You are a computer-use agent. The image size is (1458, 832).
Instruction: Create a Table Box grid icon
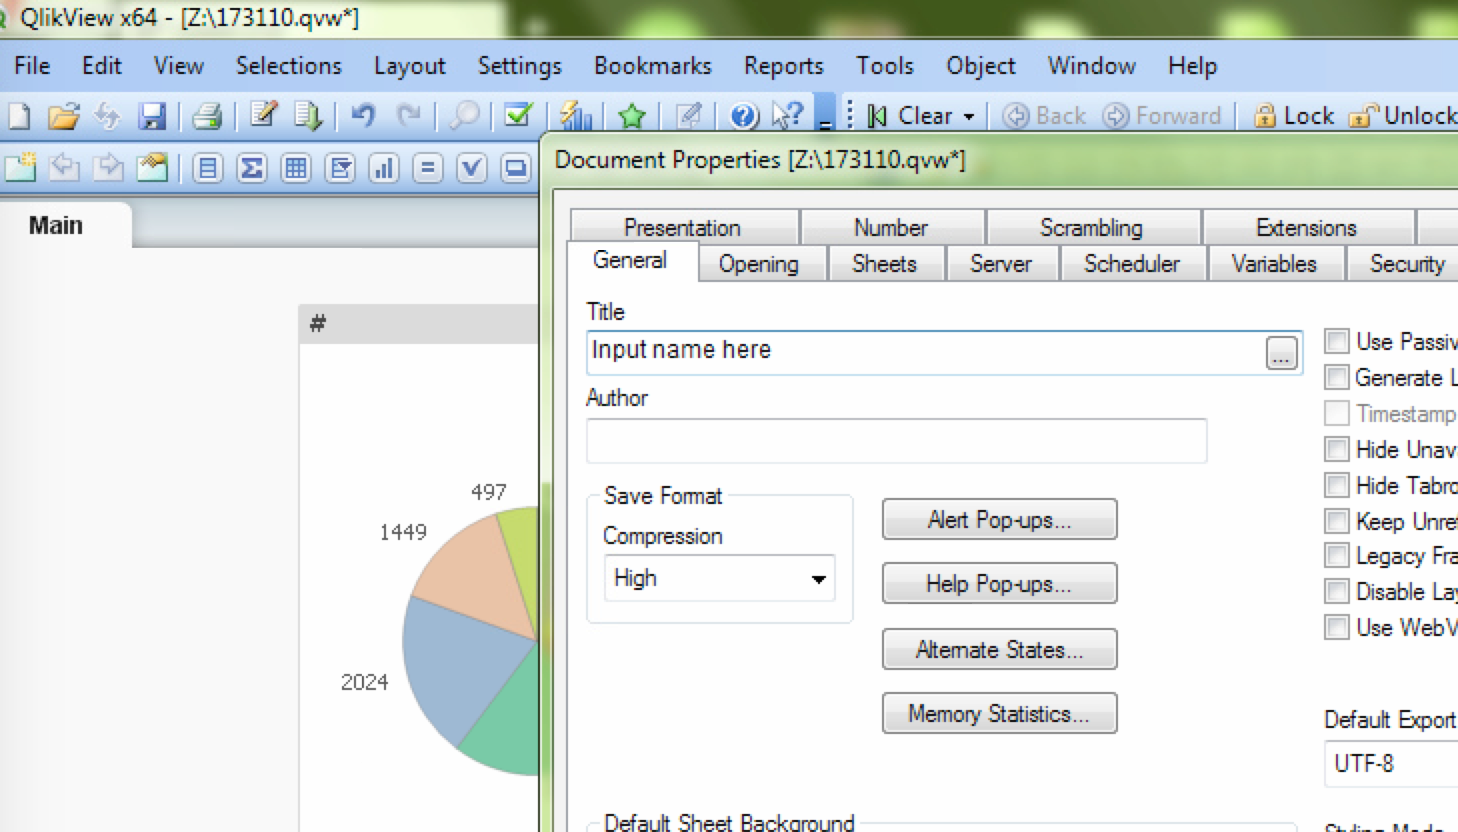coord(296,168)
